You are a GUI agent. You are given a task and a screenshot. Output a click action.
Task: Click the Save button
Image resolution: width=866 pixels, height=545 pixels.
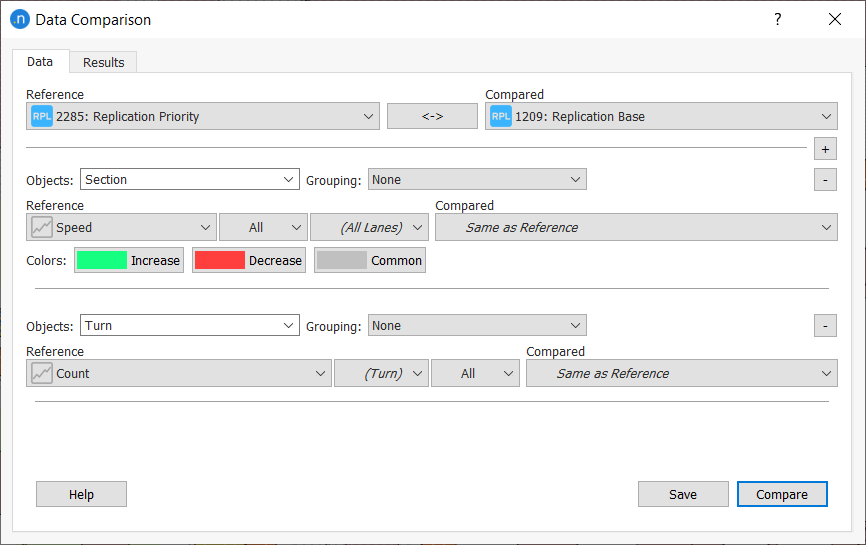[683, 494]
